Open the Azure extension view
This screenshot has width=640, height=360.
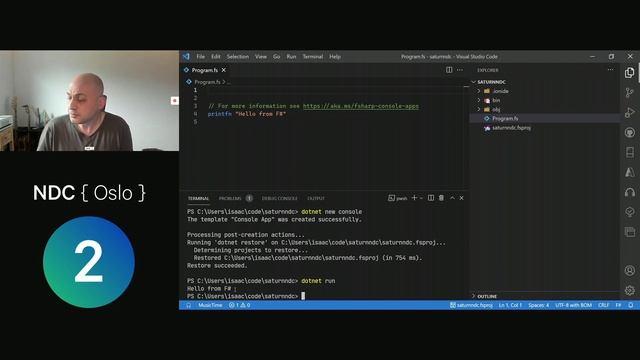click(629, 172)
